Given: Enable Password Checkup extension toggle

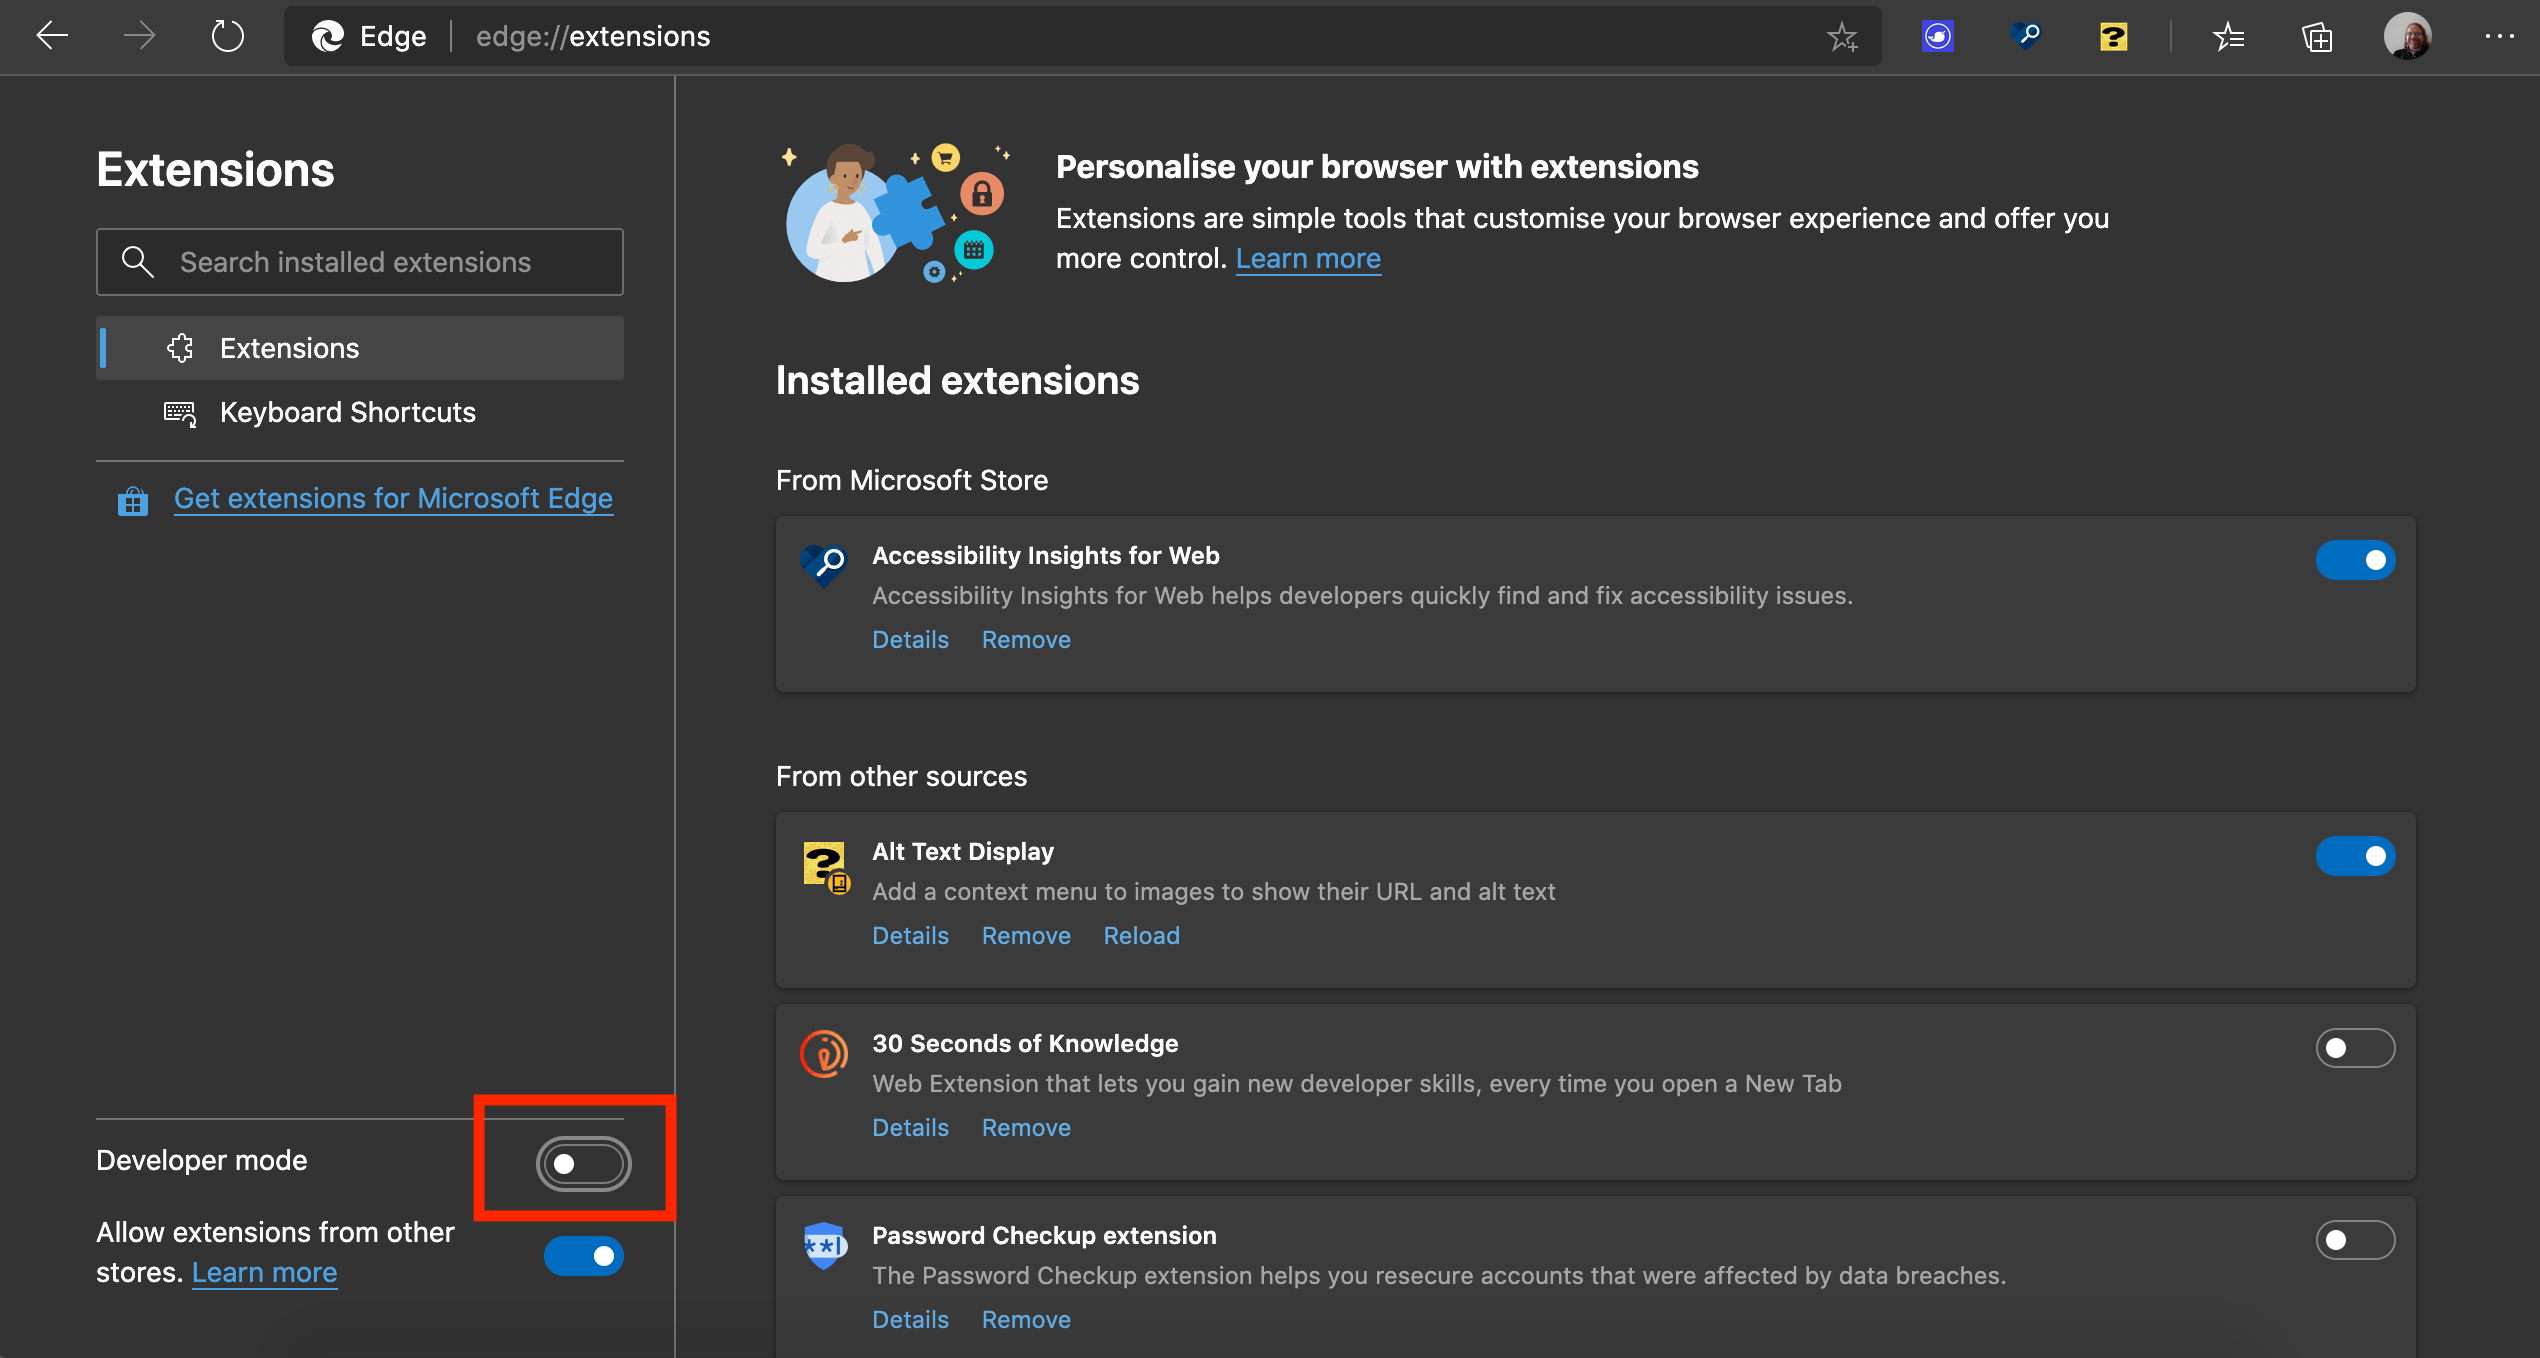Looking at the screenshot, I should (x=2355, y=1240).
